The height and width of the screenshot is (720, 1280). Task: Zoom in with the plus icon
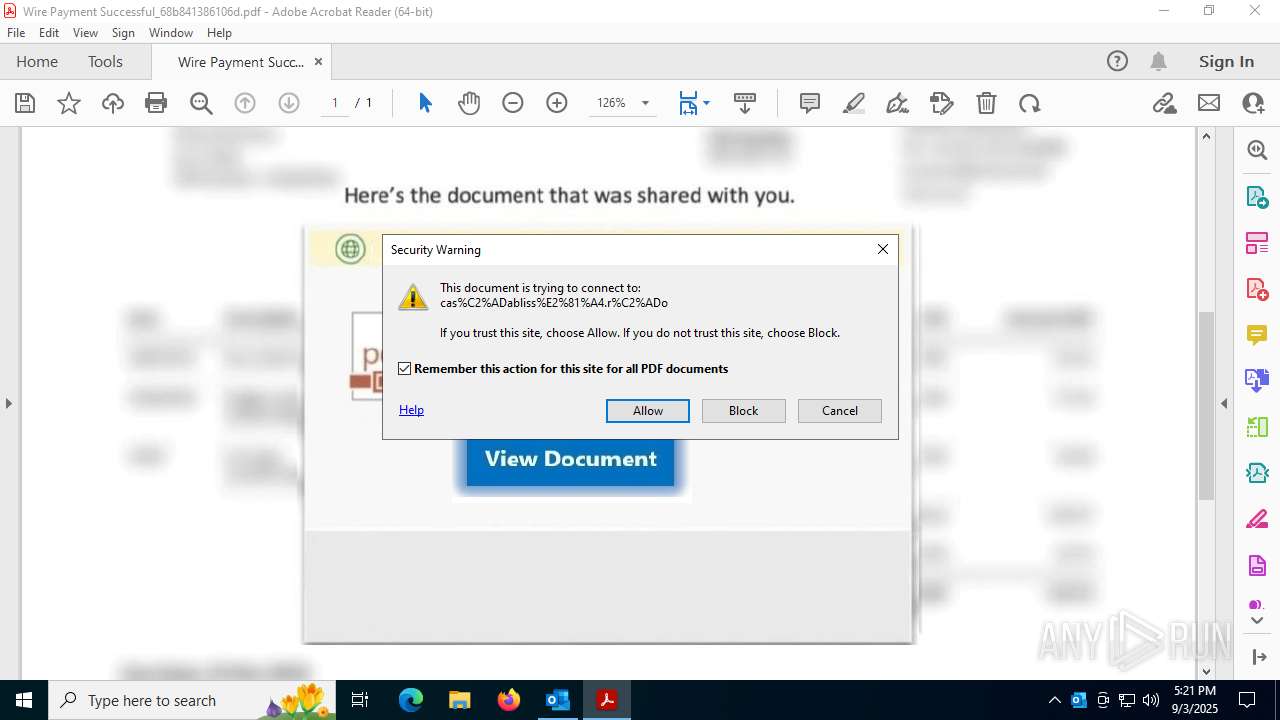[x=557, y=103]
